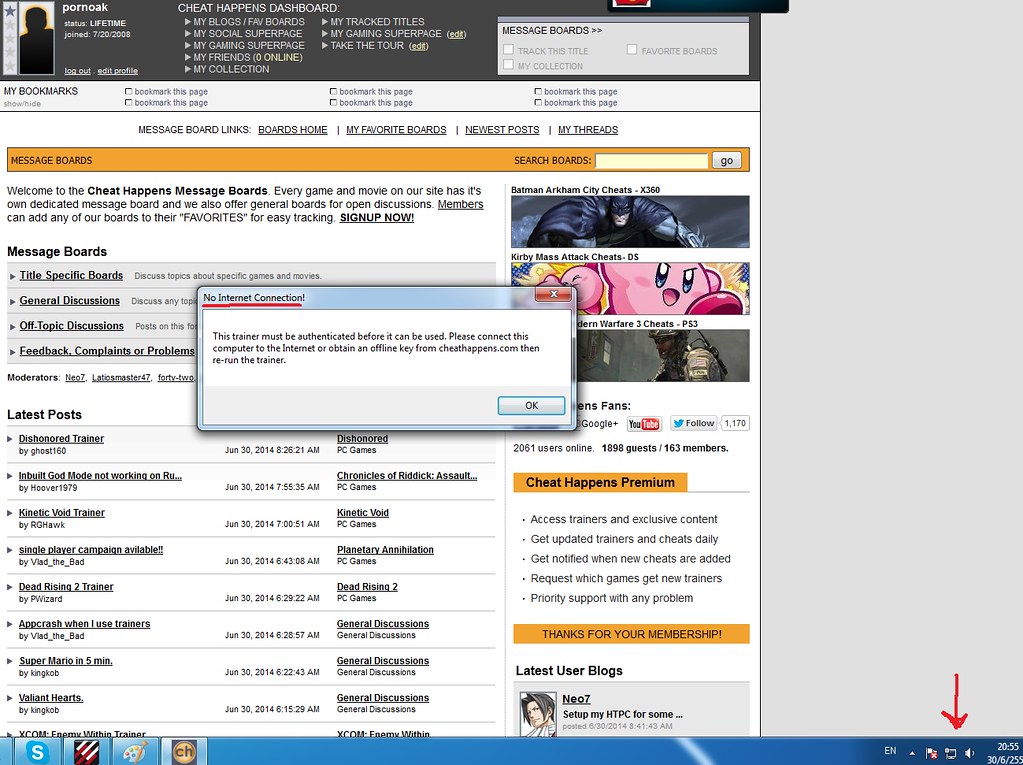Open the volume speaker tray icon
The image size is (1023, 765).
(x=970, y=752)
